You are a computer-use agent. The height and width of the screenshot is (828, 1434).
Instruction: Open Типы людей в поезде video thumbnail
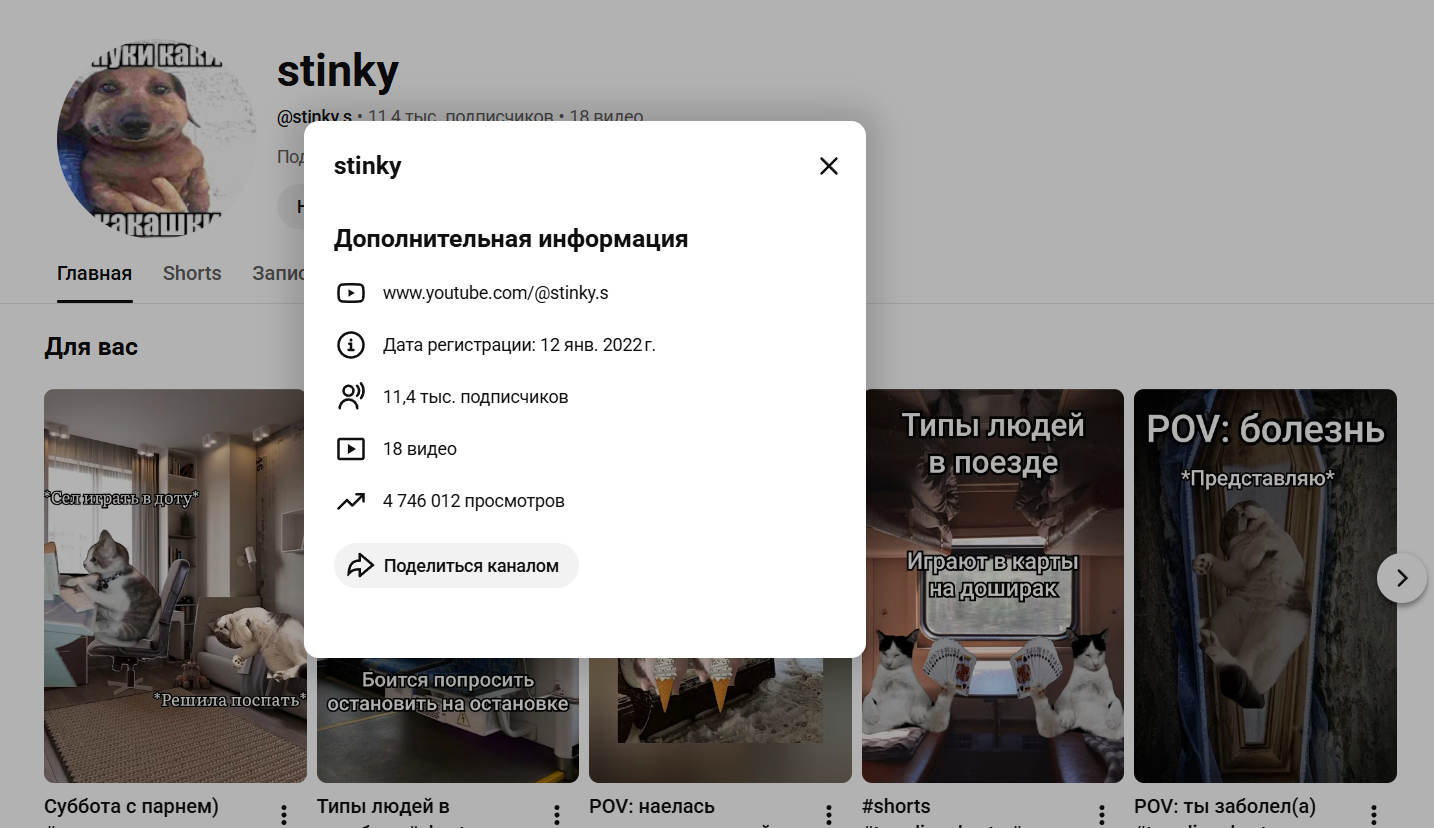tap(993, 586)
